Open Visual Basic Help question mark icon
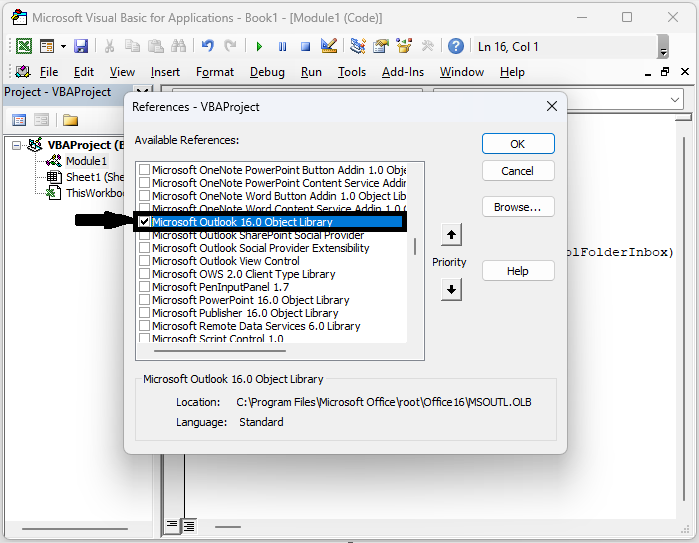This screenshot has height=543, width=699. pos(456,46)
